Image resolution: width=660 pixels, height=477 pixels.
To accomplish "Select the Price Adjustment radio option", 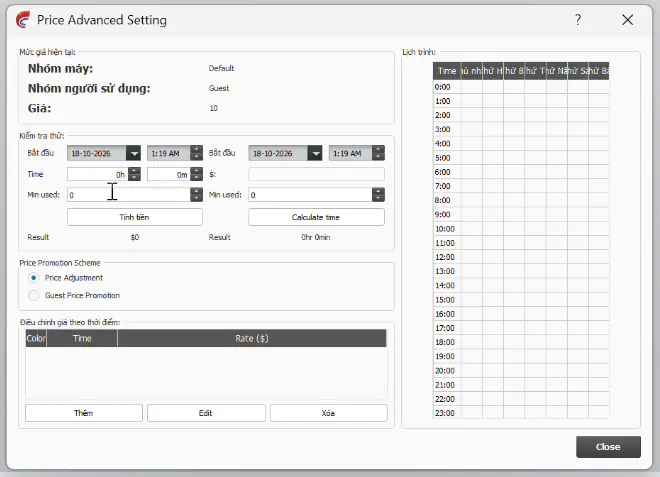I will [33, 277].
